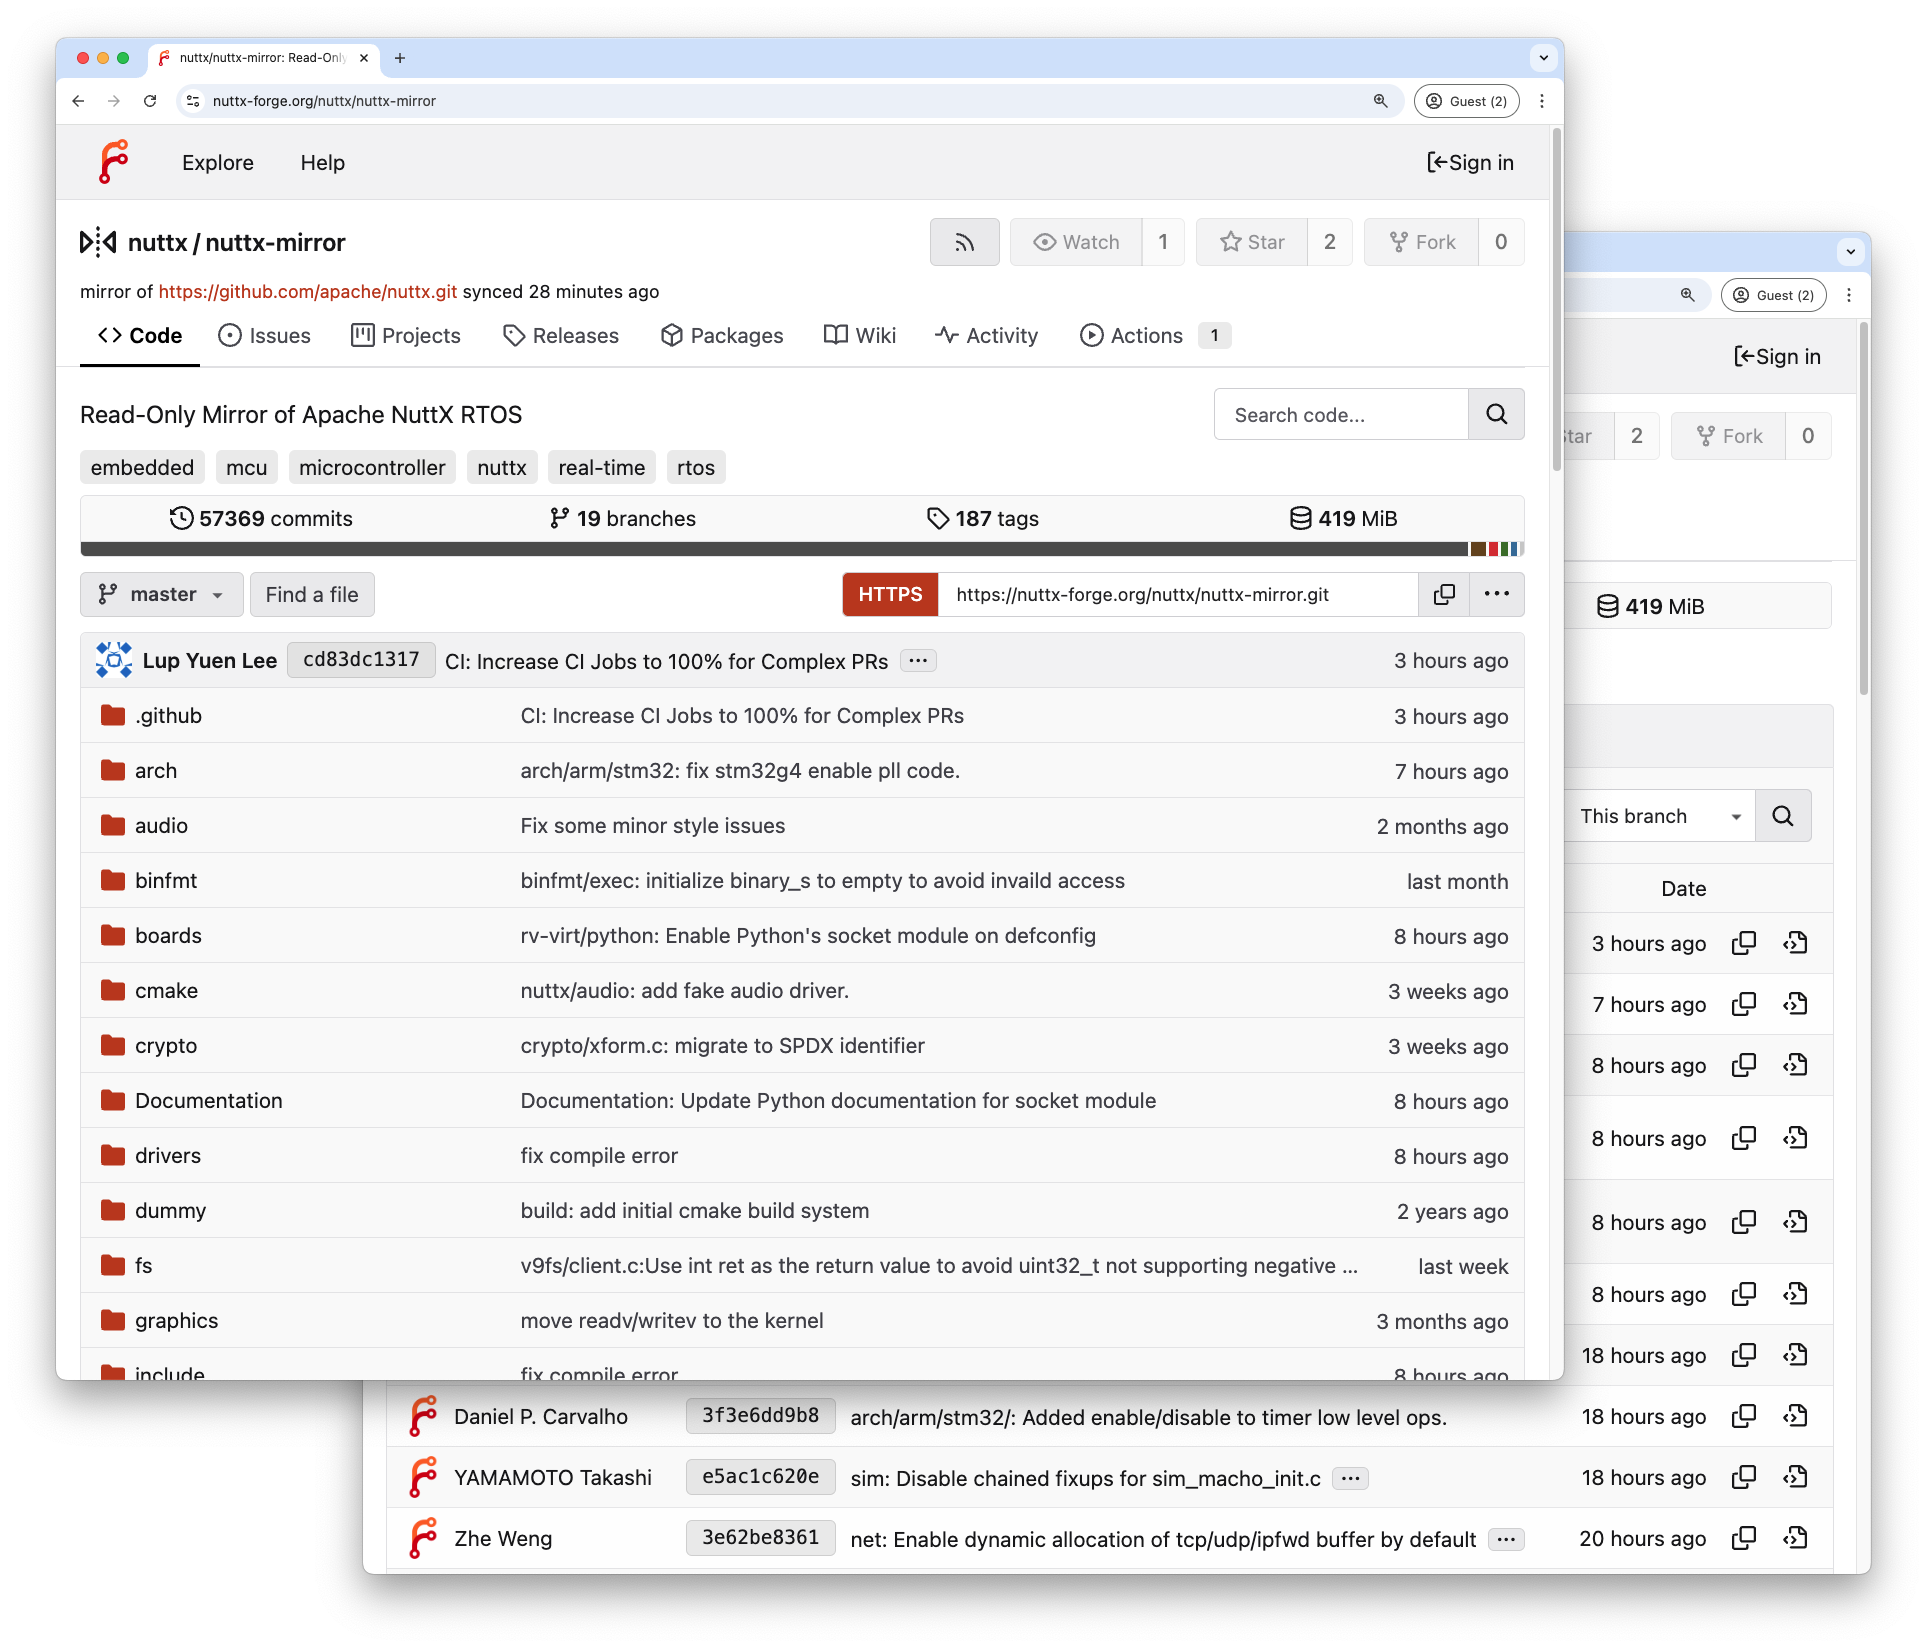Click the search button beside This branch in back window
Screen dimensions: 1924x1648
pos(1782,816)
